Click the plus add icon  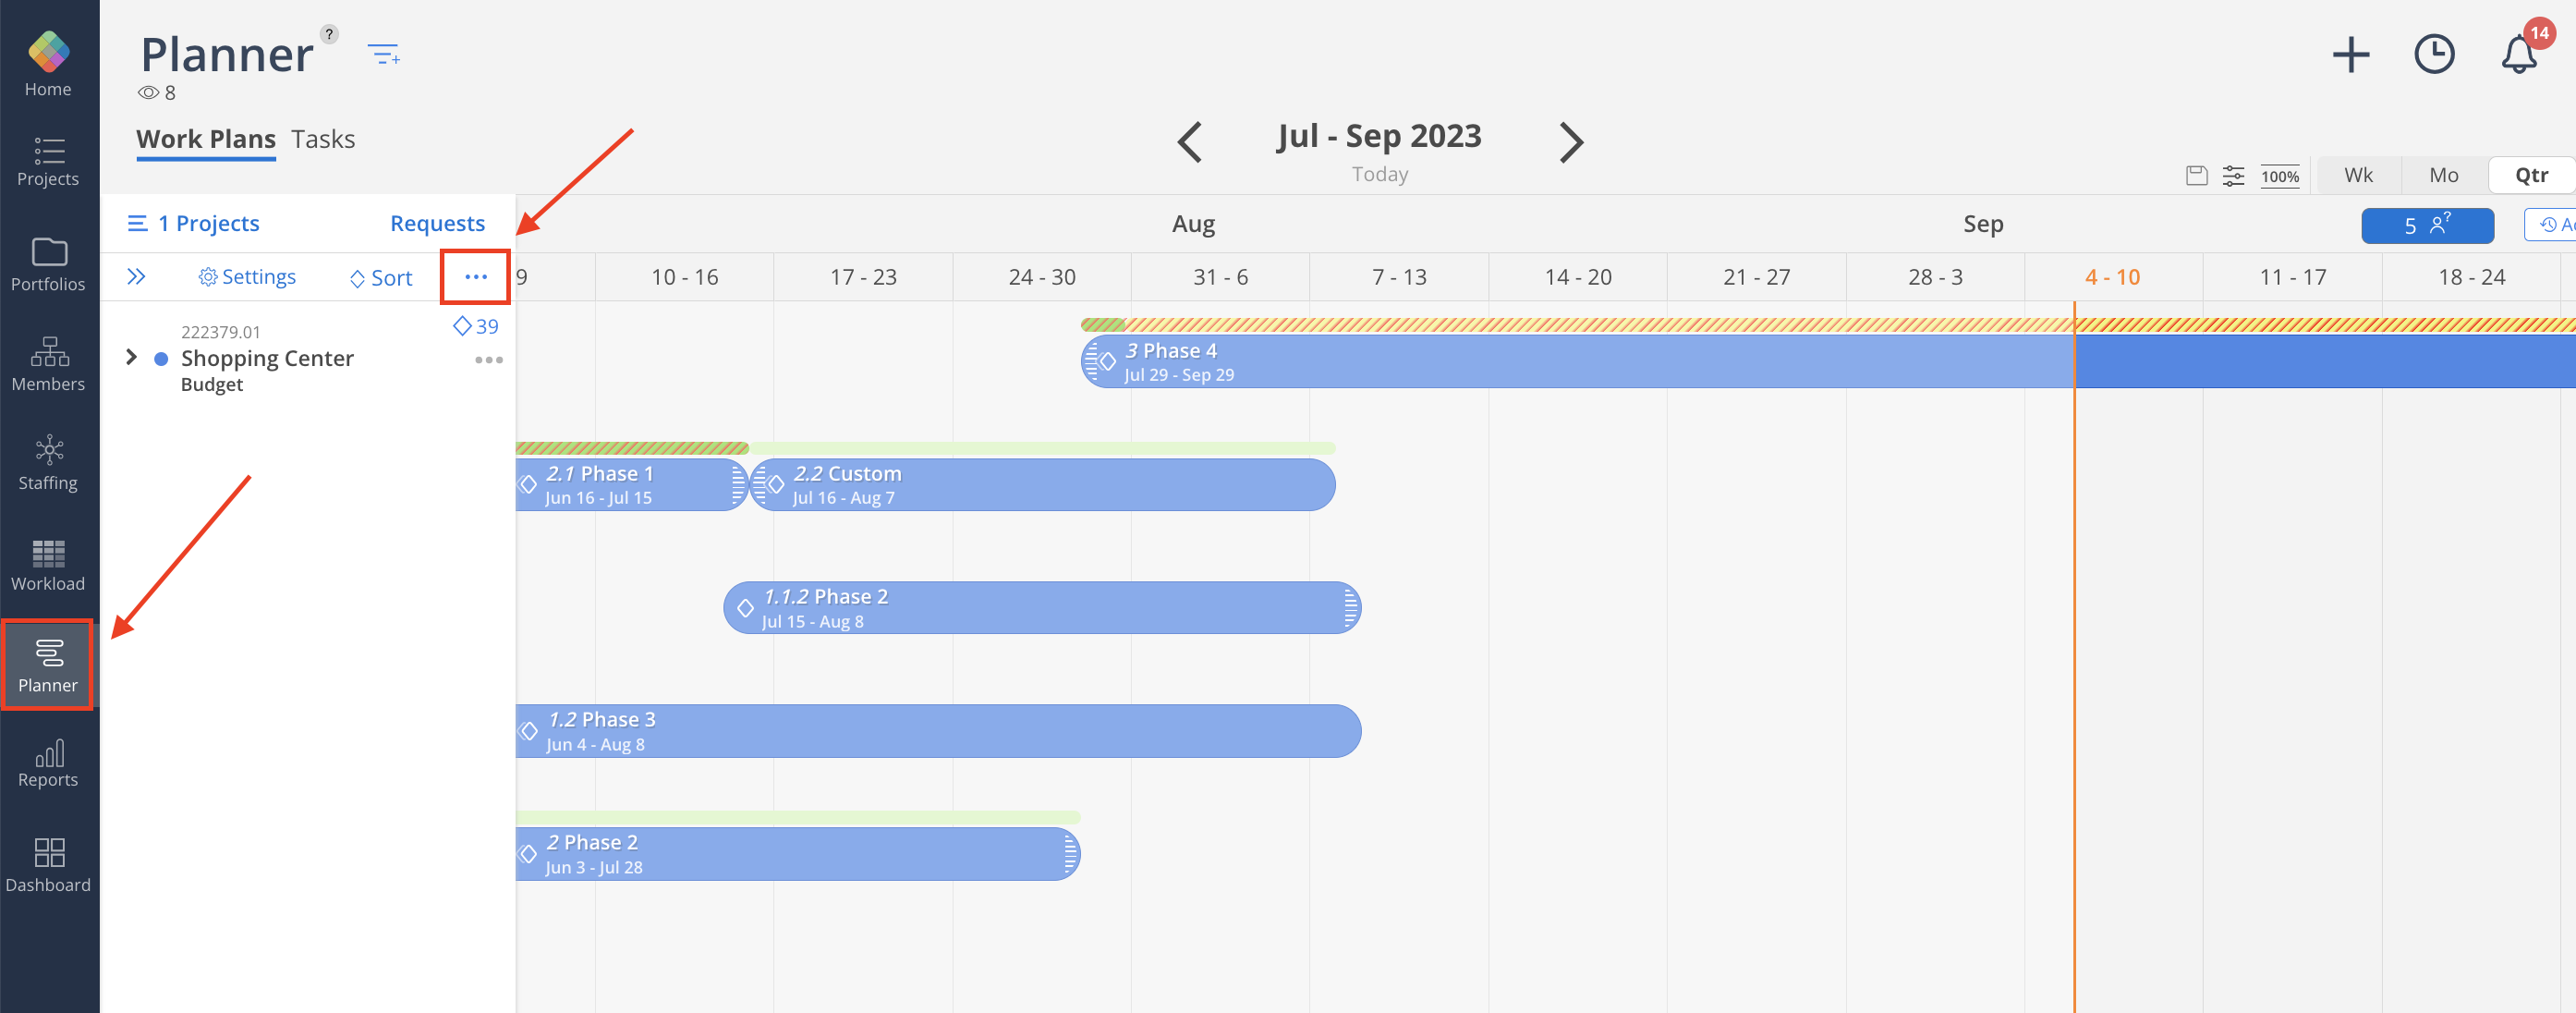(x=2350, y=54)
